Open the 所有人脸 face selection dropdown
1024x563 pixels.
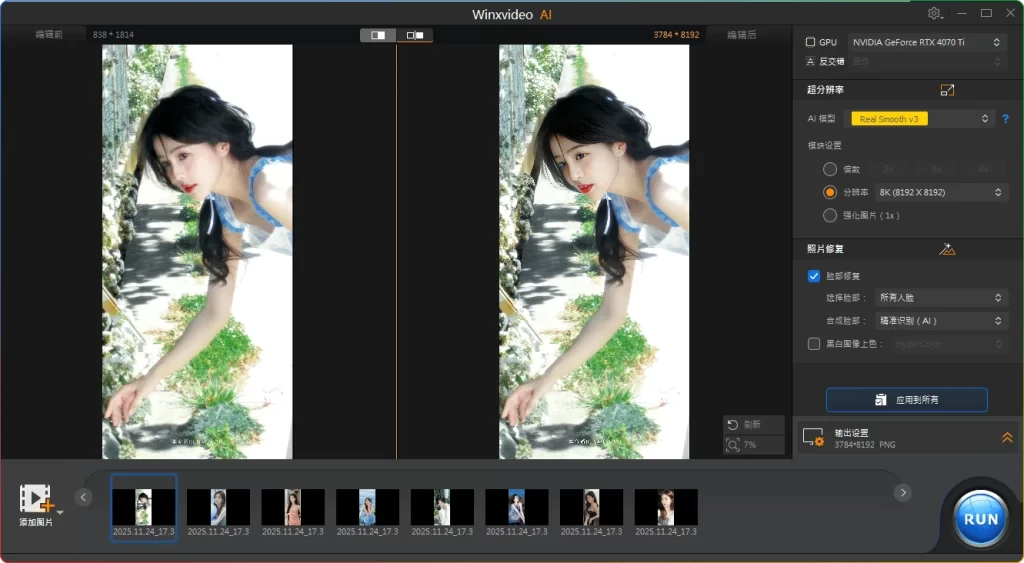point(940,297)
